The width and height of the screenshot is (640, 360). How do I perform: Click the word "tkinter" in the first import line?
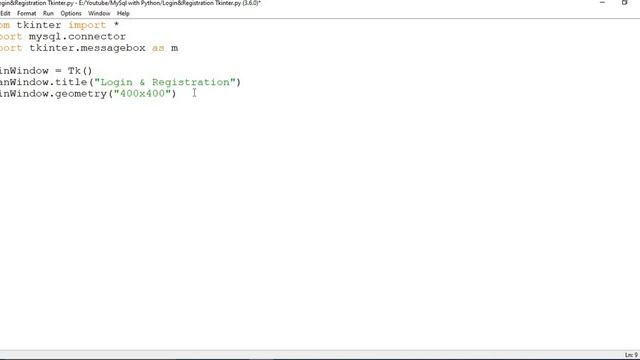(x=39, y=25)
